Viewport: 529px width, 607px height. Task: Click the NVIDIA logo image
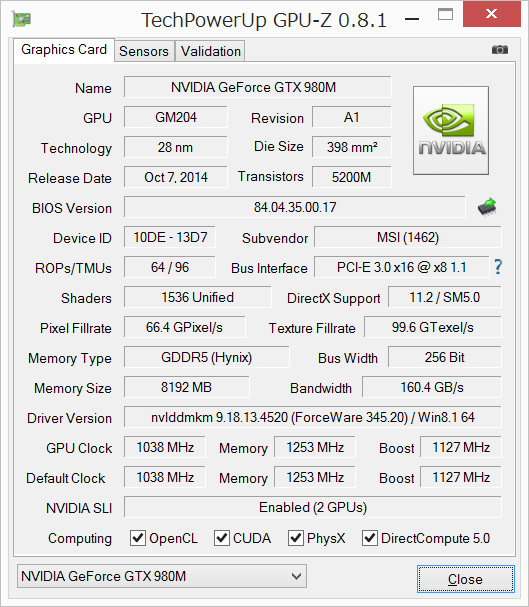451,130
